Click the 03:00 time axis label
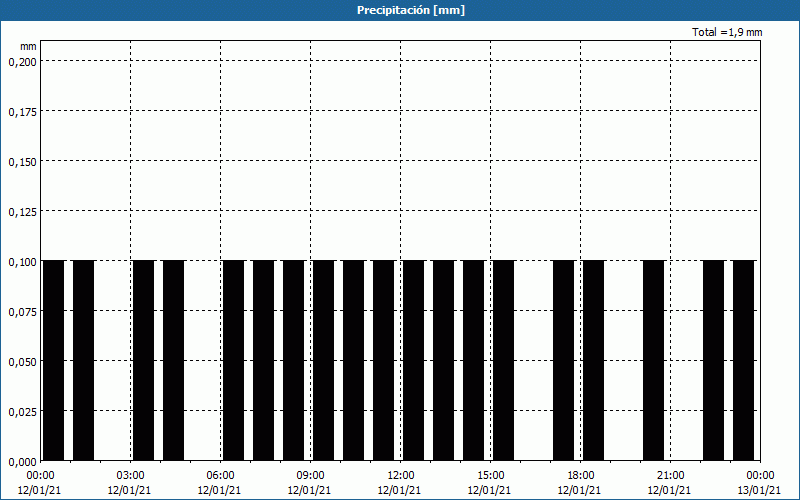This screenshot has height=500, width=800. tap(131, 476)
